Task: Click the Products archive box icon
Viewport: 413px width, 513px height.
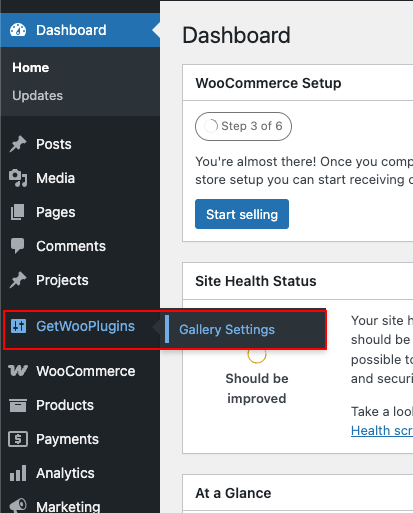Action: click(18, 405)
